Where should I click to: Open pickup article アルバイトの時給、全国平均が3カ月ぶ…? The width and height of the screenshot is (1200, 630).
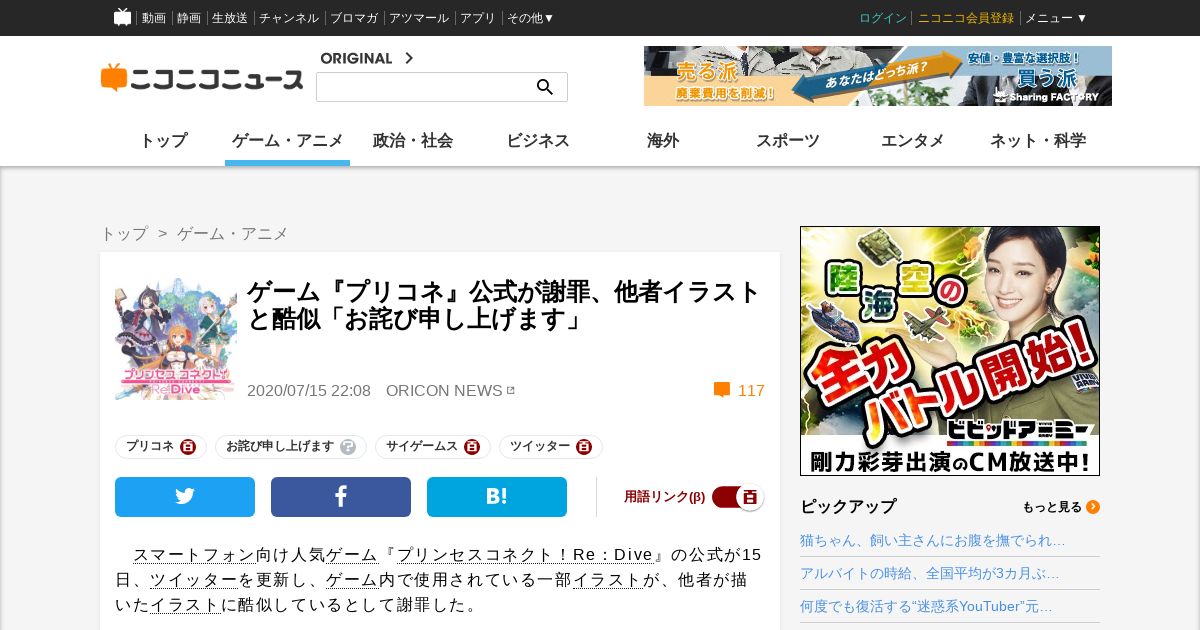pyautogui.click(x=930, y=573)
